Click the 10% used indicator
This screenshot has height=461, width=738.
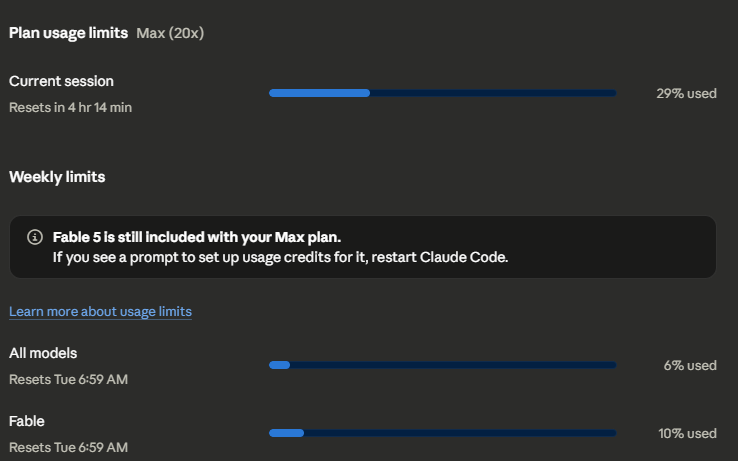(x=687, y=433)
